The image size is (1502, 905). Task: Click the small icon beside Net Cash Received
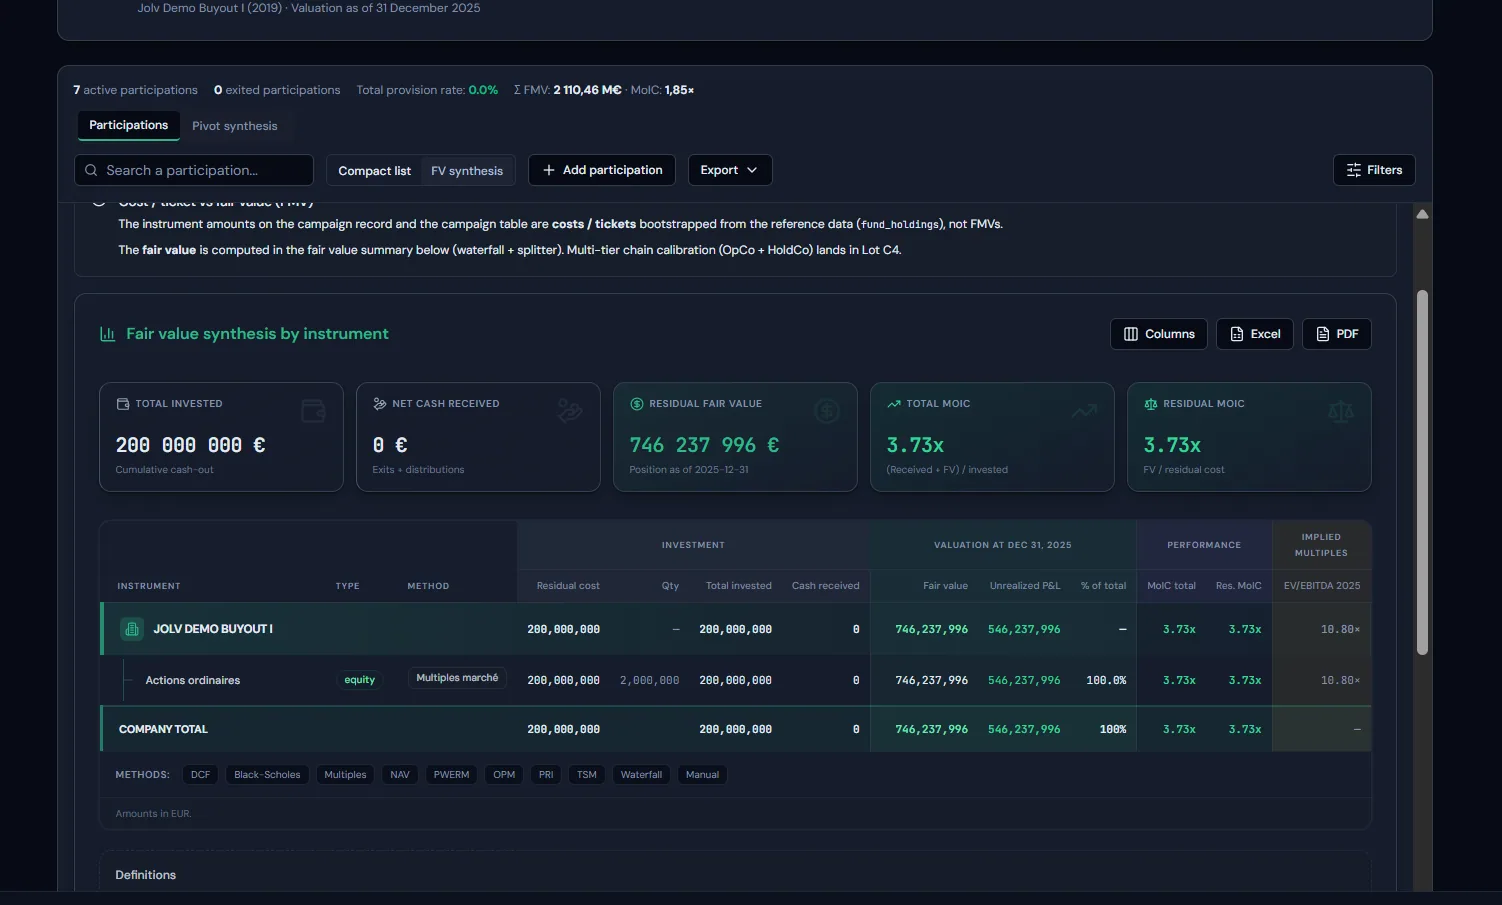point(380,404)
